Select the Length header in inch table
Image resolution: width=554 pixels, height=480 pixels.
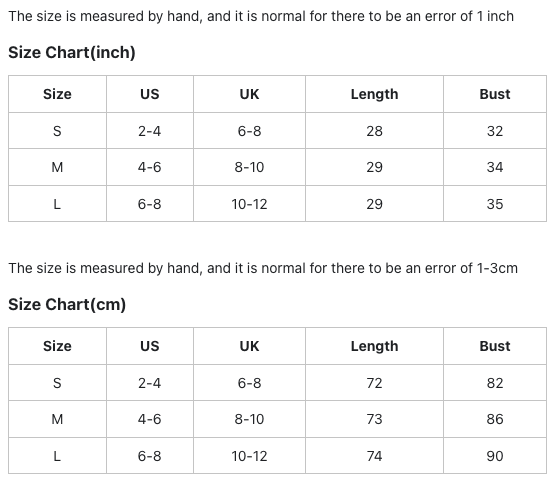click(x=375, y=94)
